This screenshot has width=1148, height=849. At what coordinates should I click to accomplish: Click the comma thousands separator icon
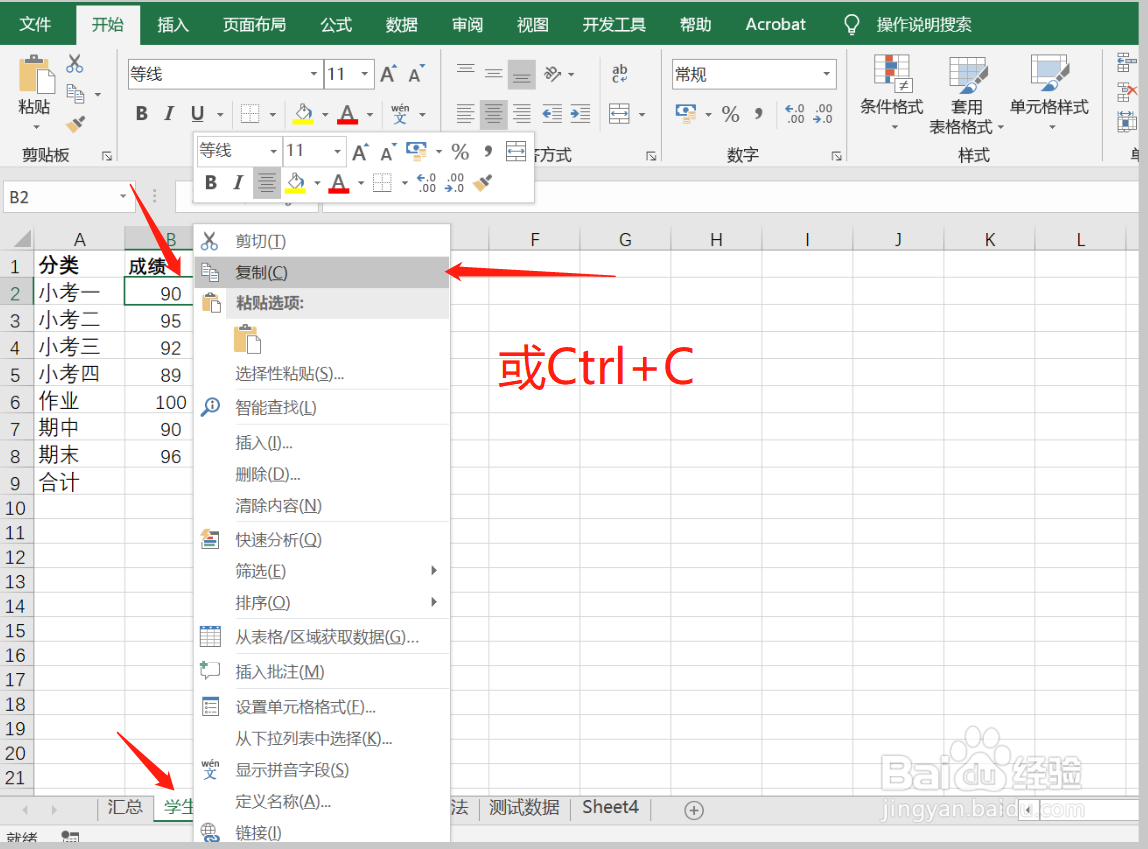pos(758,114)
